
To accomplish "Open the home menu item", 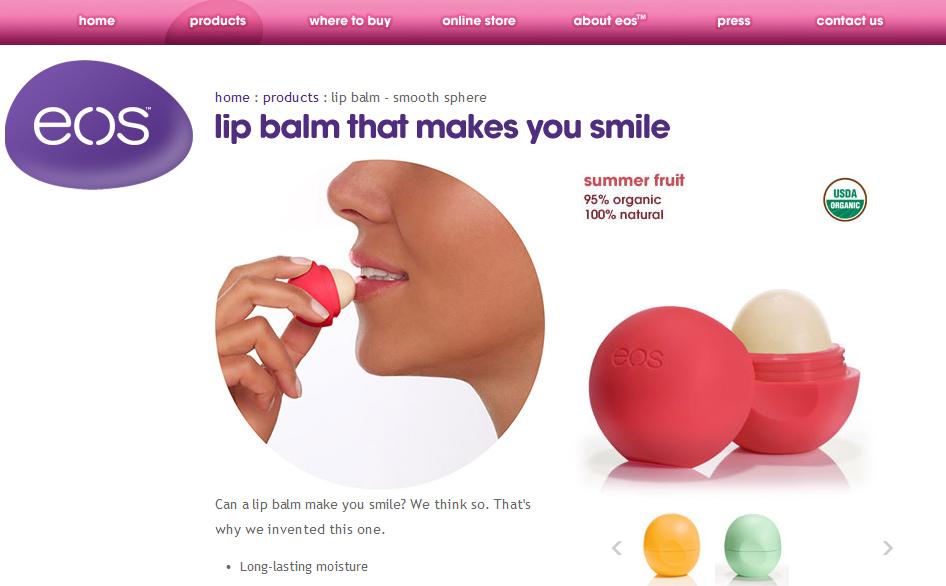I will 97,21.
